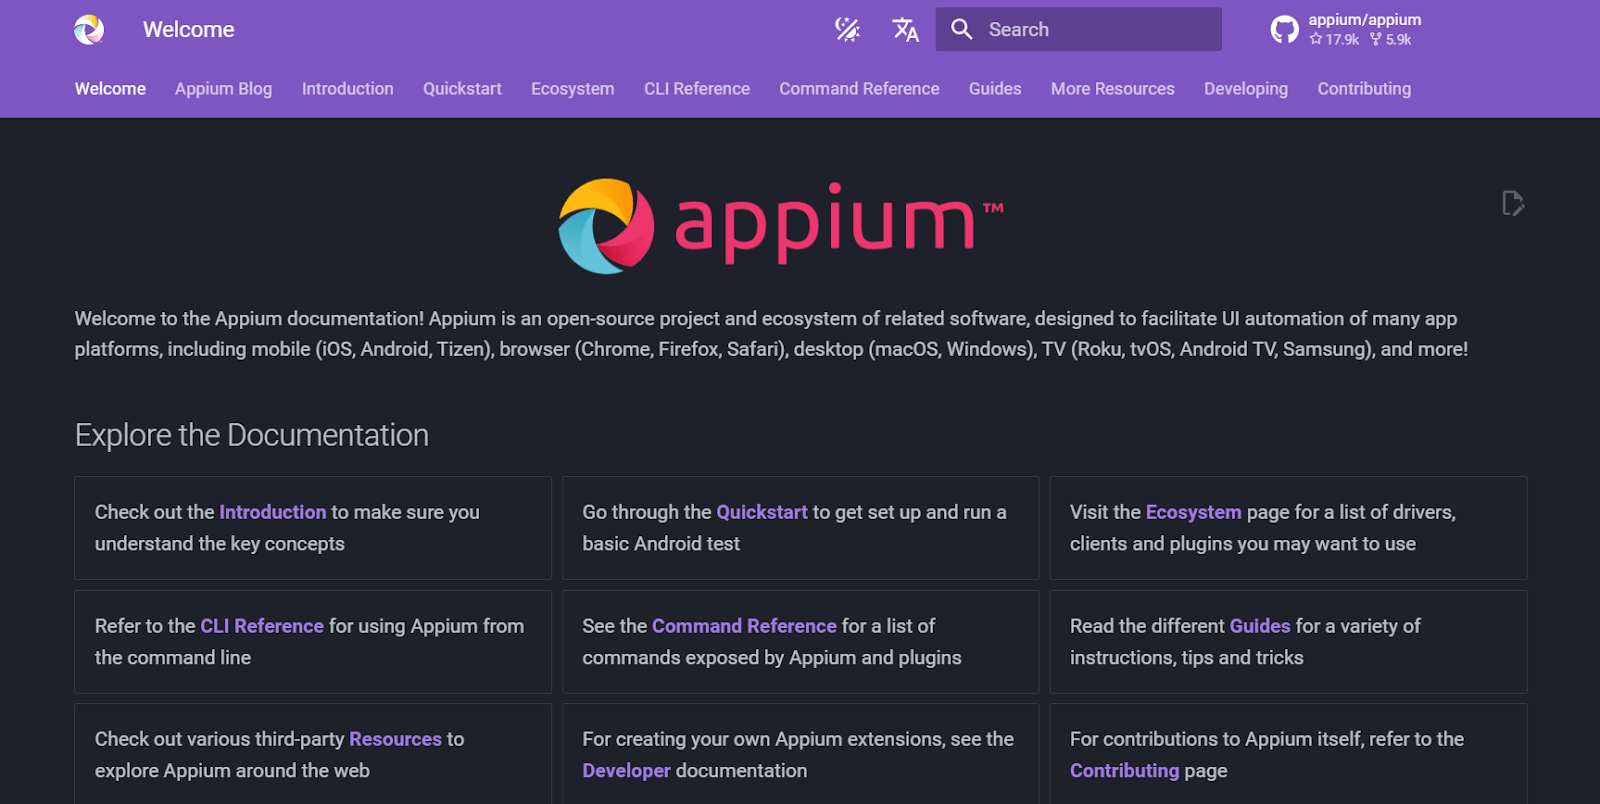This screenshot has width=1600, height=804.
Task: Click the Introduction link in the card
Action: tap(273, 512)
